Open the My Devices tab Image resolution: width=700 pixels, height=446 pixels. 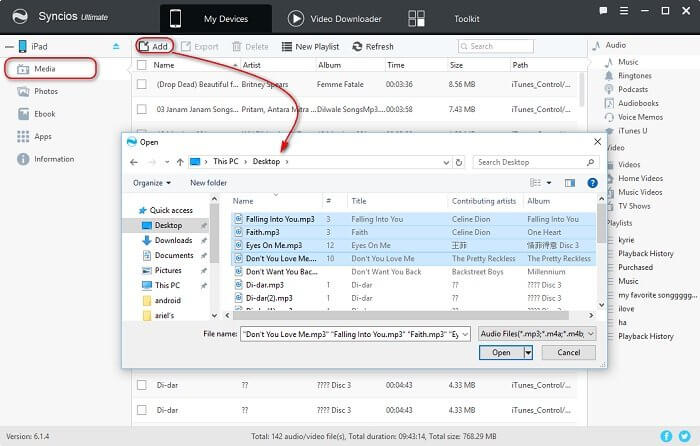[x=216, y=19]
